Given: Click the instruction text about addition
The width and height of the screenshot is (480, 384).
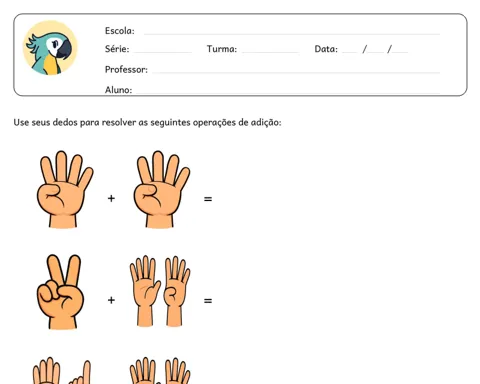Looking at the screenshot, I should coord(147,122).
